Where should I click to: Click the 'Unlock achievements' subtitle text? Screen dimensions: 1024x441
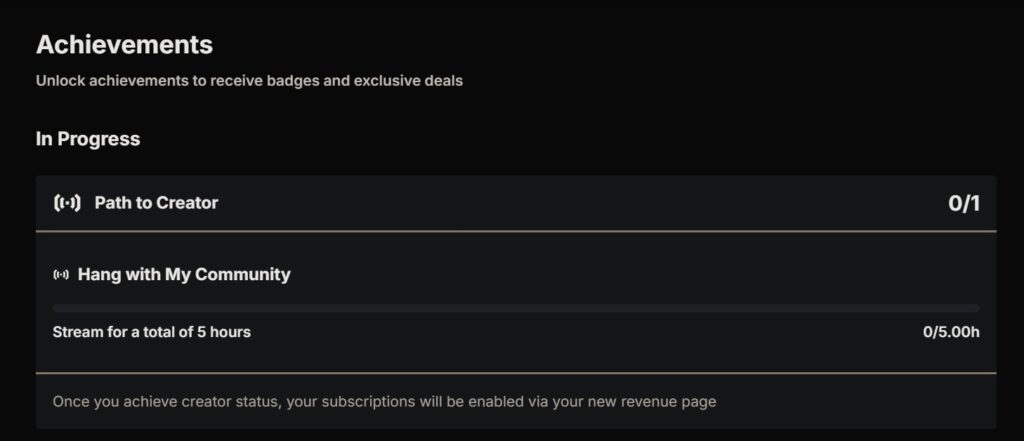[249, 81]
